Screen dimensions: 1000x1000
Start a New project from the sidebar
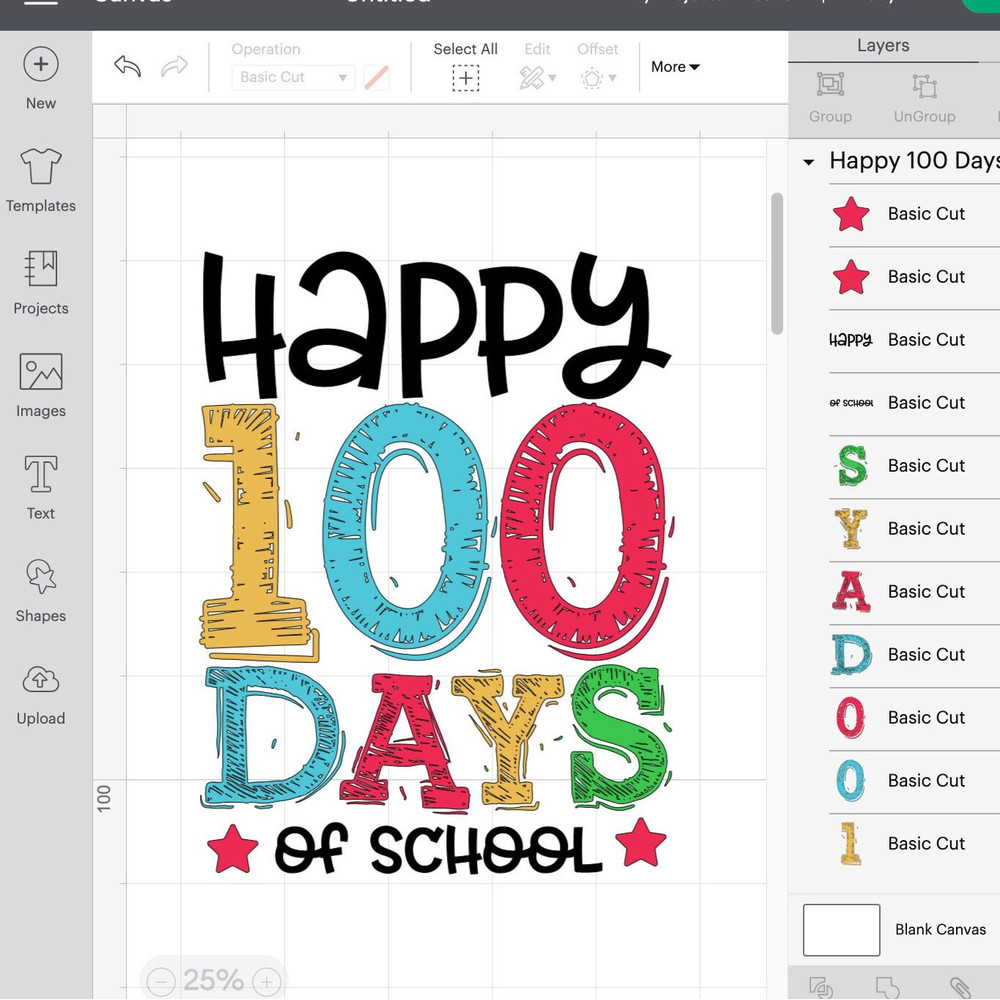point(40,77)
